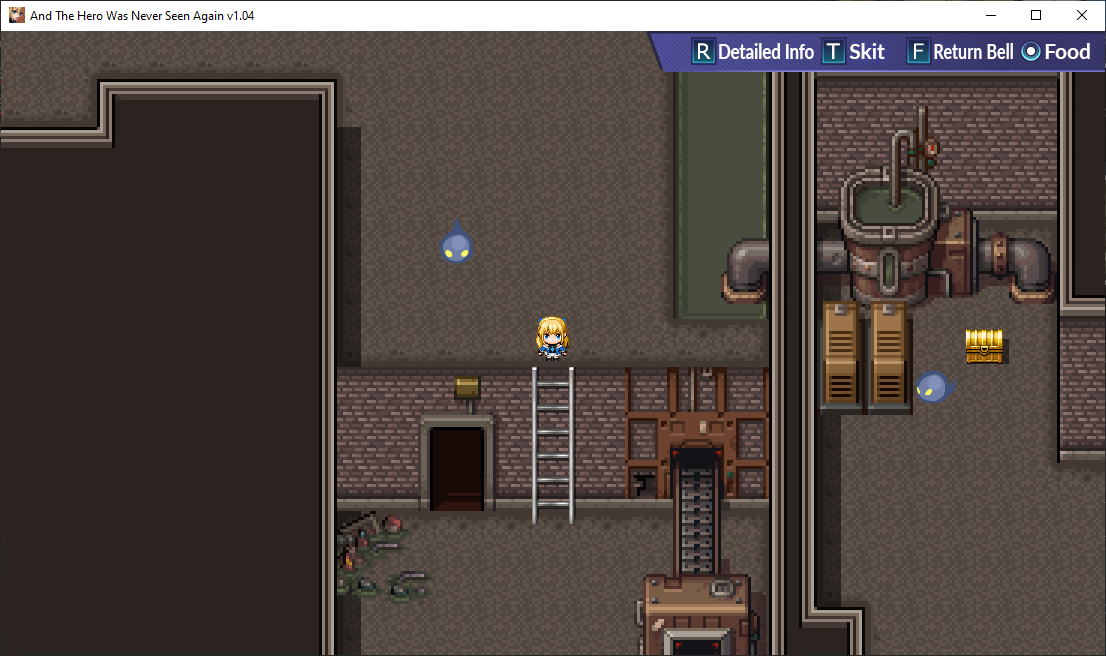The image size is (1106, 656).
Task: Click the blonde heroine character sprite
Action: (552, 339)
